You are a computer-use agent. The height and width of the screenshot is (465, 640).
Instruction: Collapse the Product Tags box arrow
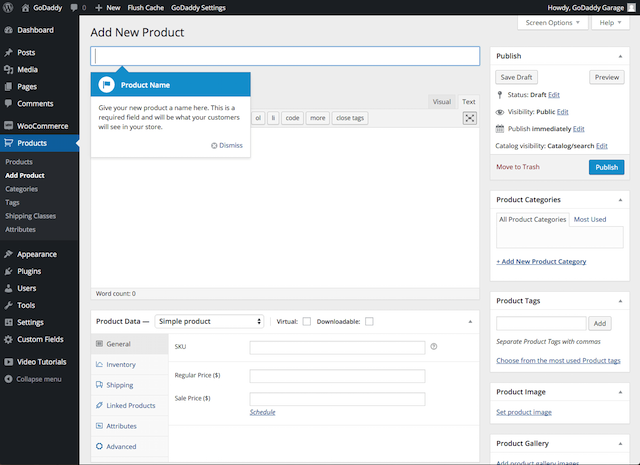point(620,301)
